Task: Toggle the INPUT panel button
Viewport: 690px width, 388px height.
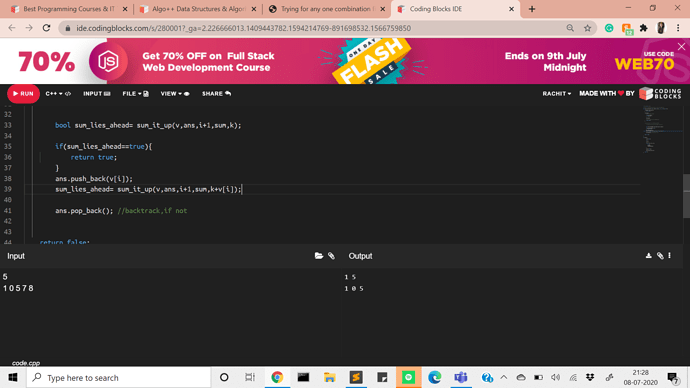Action: 97,94
